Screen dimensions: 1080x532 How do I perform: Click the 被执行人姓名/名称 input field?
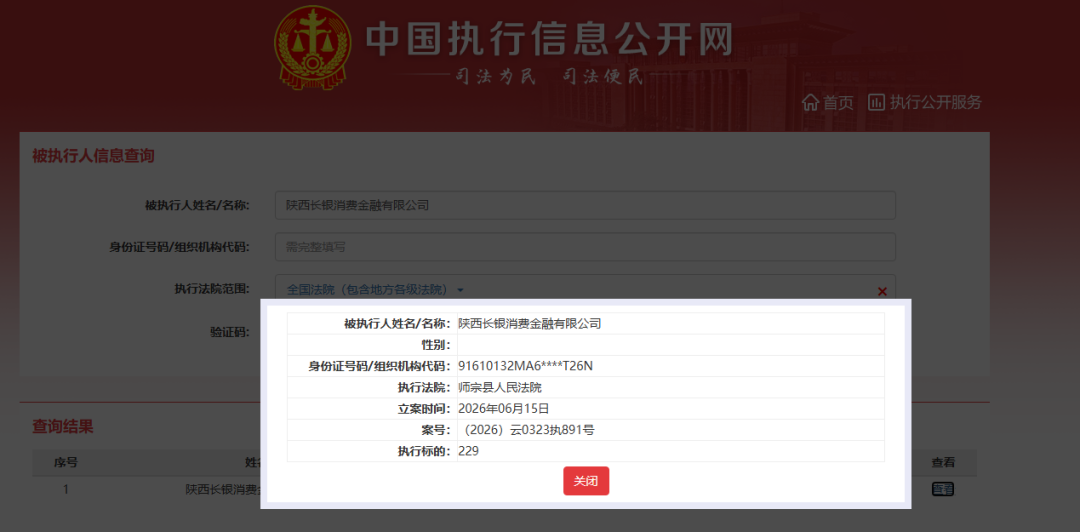585,205
